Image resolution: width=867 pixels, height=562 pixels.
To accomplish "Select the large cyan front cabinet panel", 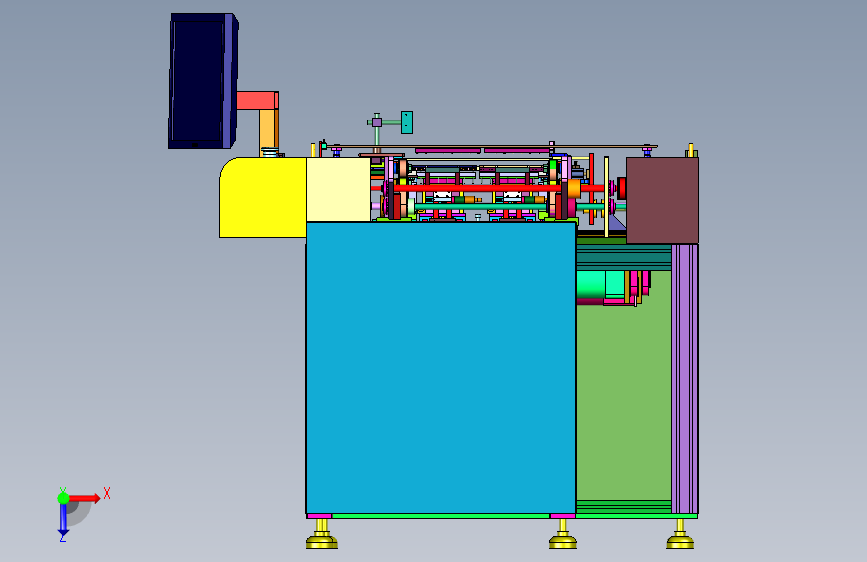I will (441, 368).
